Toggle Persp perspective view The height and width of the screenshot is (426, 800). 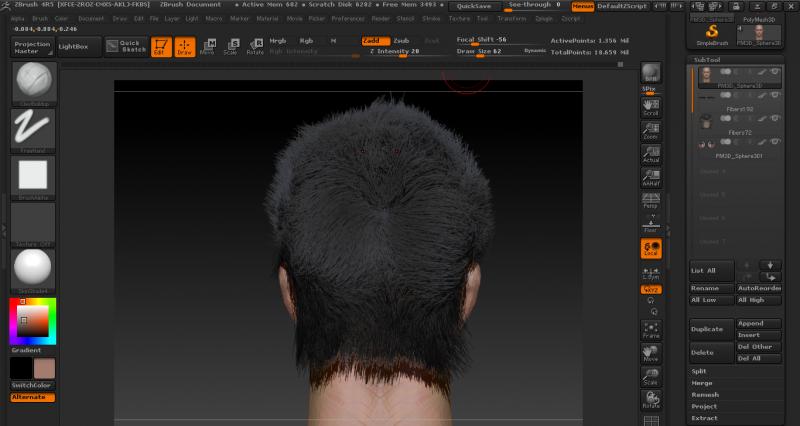[651, 201]
